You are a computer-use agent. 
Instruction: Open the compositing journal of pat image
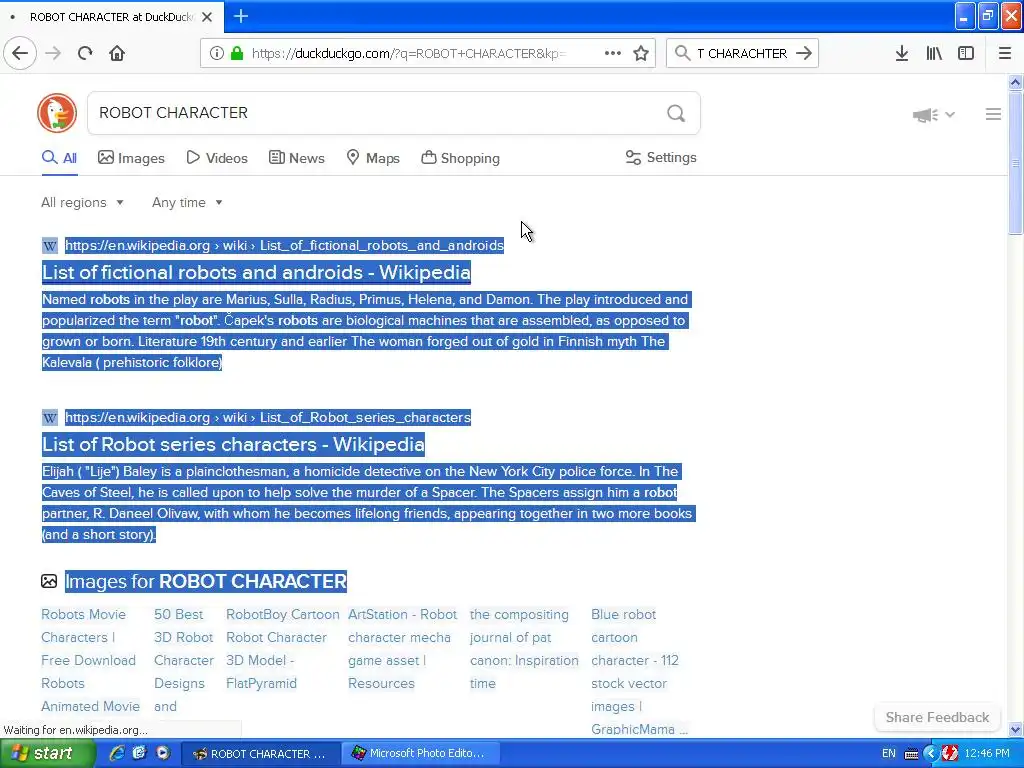pos(524,649)
